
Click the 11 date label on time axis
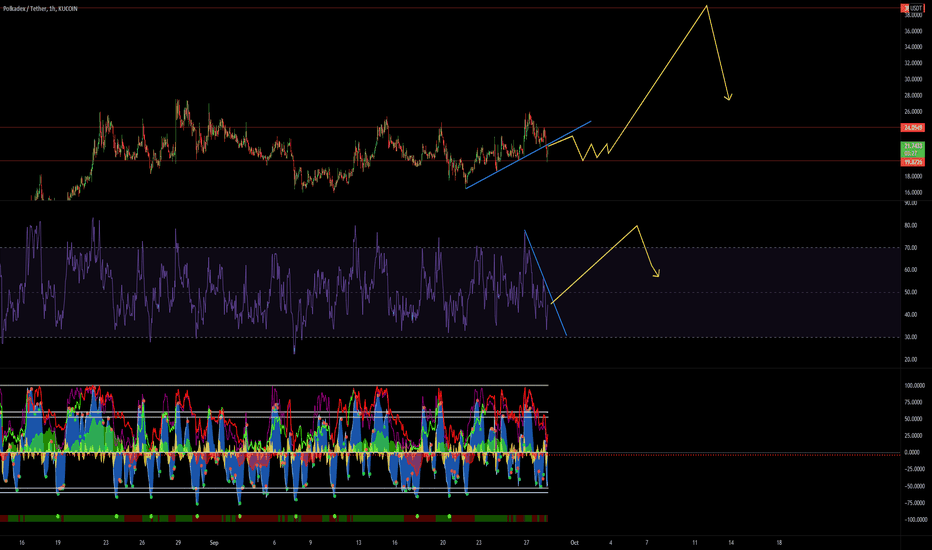point(695,542)
